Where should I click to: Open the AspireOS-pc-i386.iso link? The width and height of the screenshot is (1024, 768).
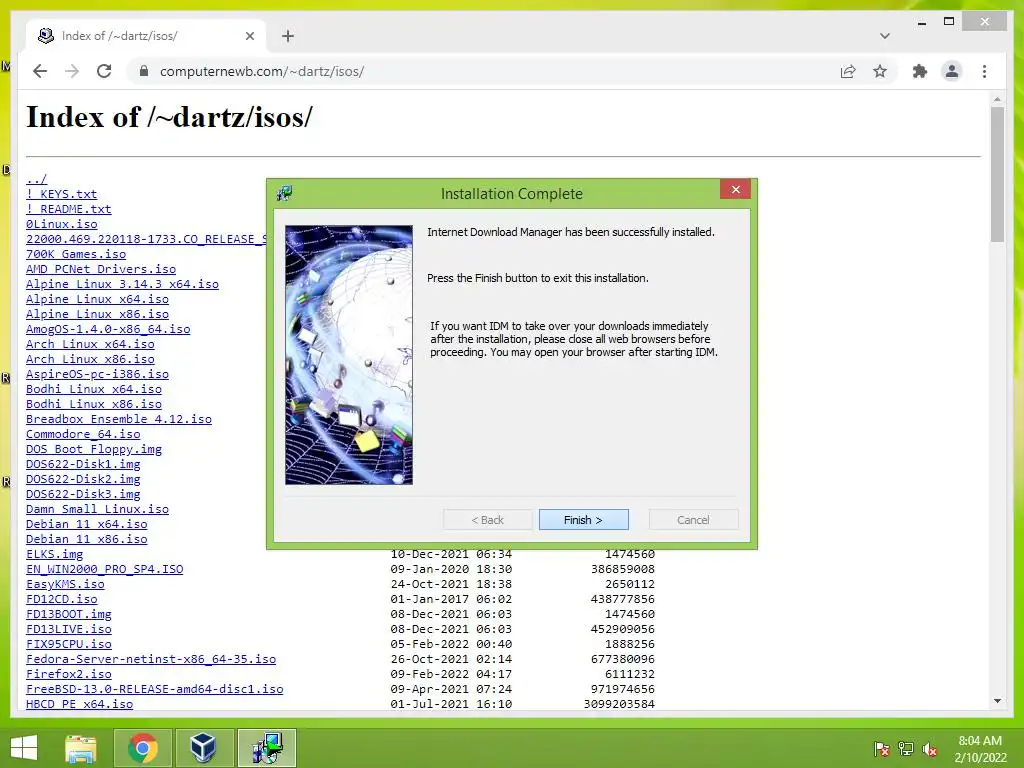coord(97,374)
